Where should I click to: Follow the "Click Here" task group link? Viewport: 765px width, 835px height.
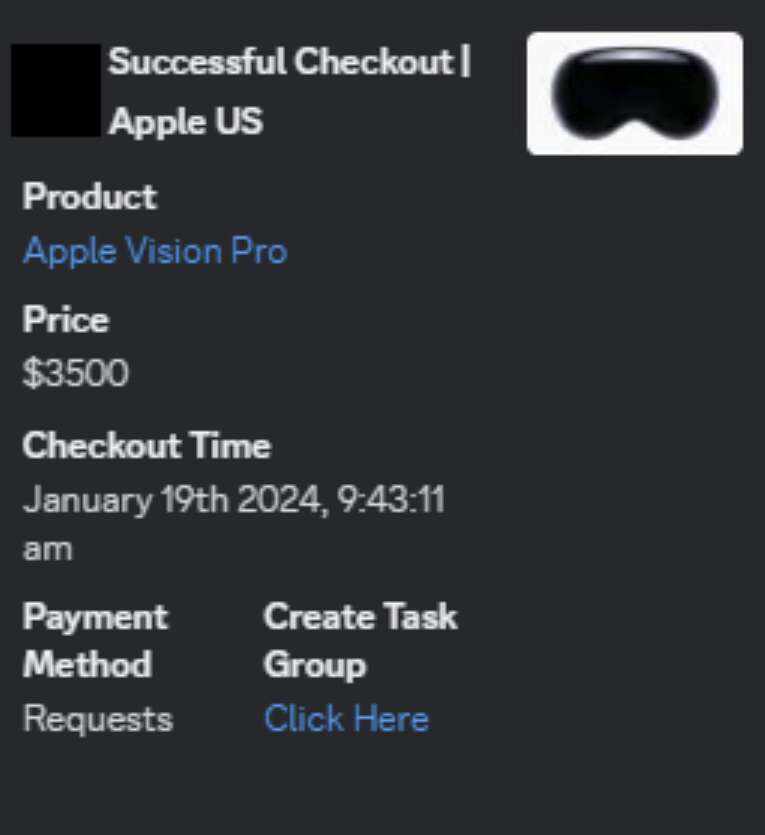(346, 719)
